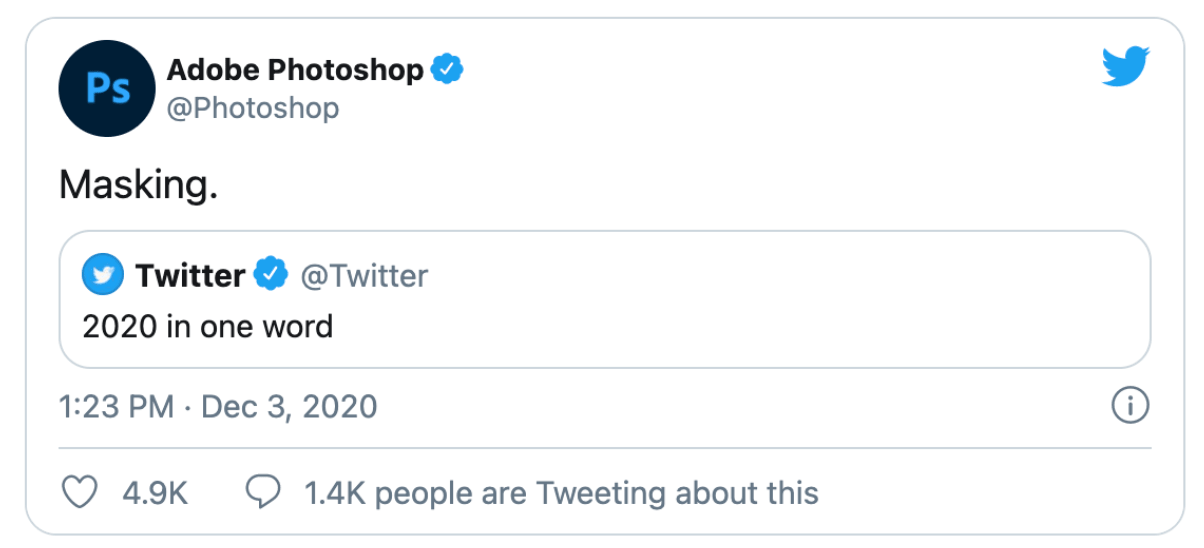1204x548 pixels.
Task: Open the tweet info icon
Action: click(x=1130, y=406)
